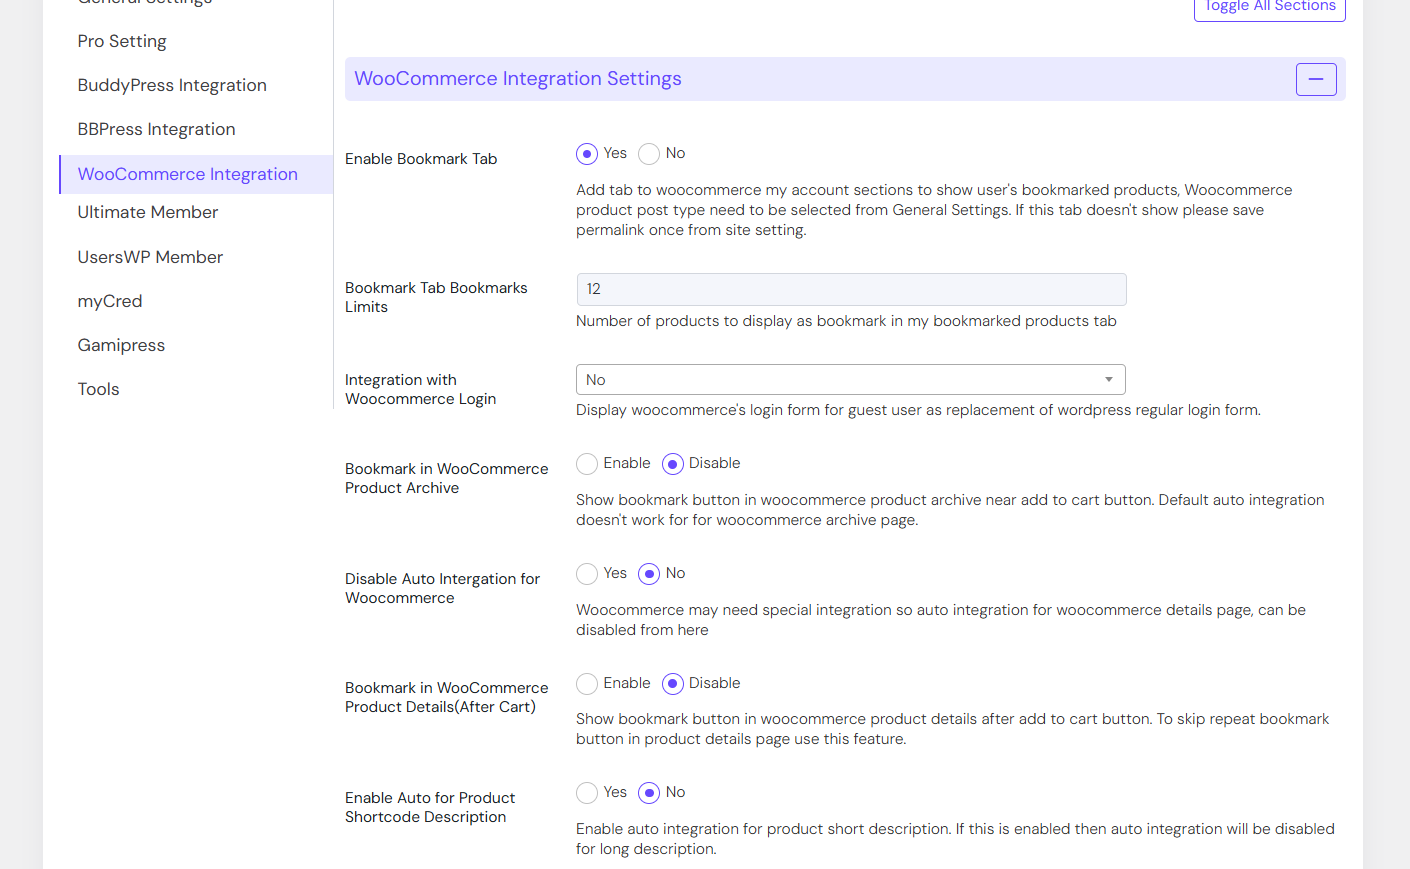
Task: Collapse the WooCommerce Integration Settings section
Action: [1316, 79]
